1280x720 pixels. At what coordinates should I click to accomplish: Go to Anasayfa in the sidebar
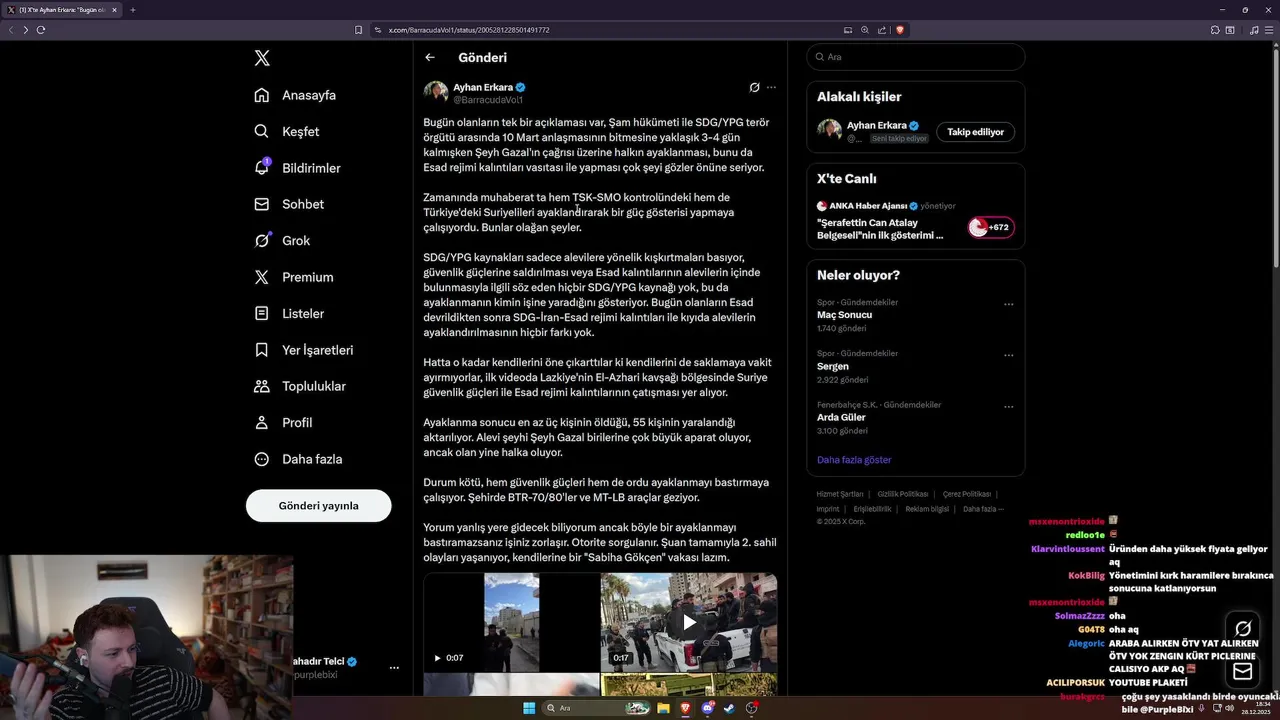coord(295,95)
